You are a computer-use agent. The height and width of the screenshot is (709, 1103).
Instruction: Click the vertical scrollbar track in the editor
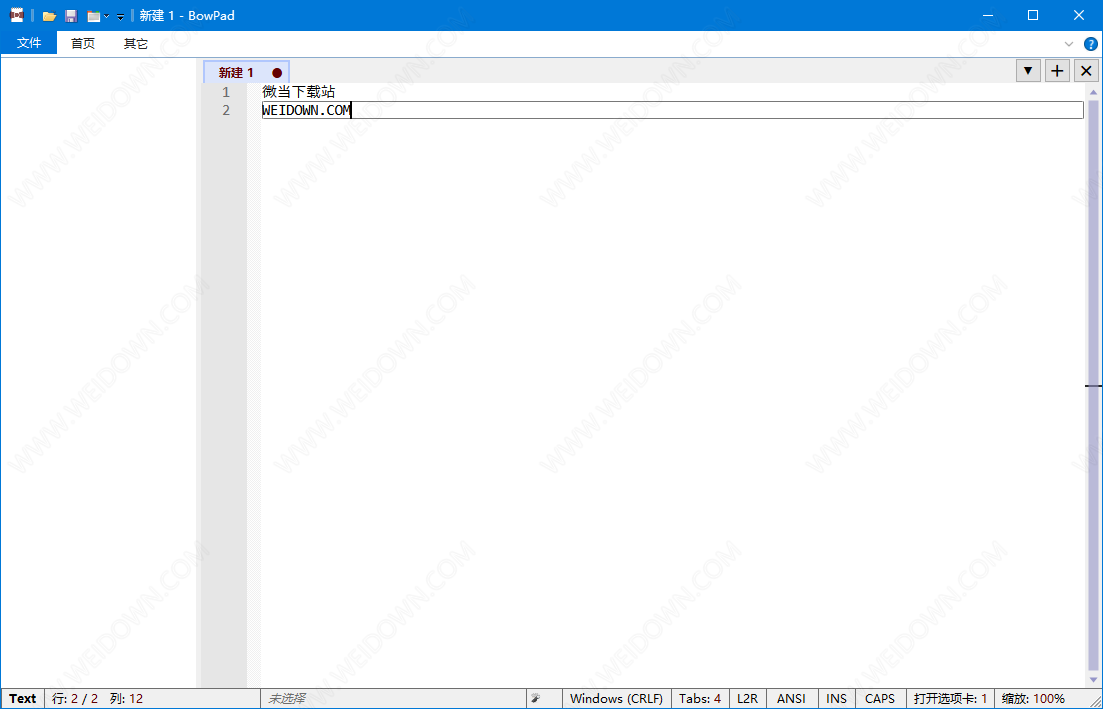(x=1094, y=385)
